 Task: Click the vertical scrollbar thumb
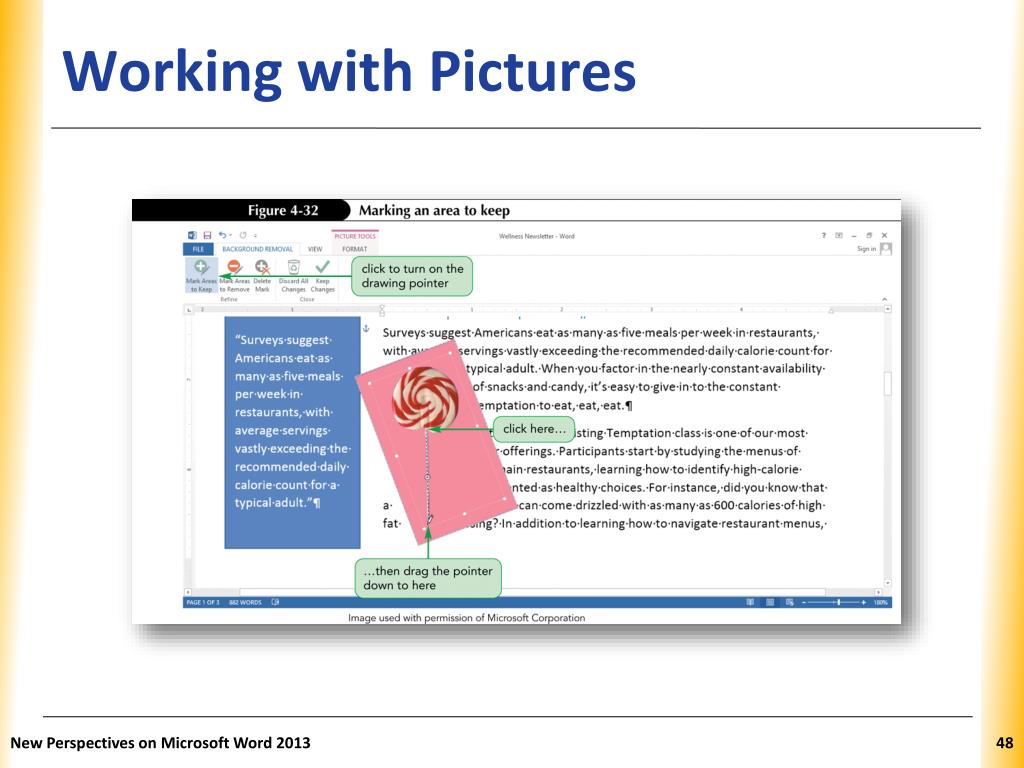pos(888,383)
